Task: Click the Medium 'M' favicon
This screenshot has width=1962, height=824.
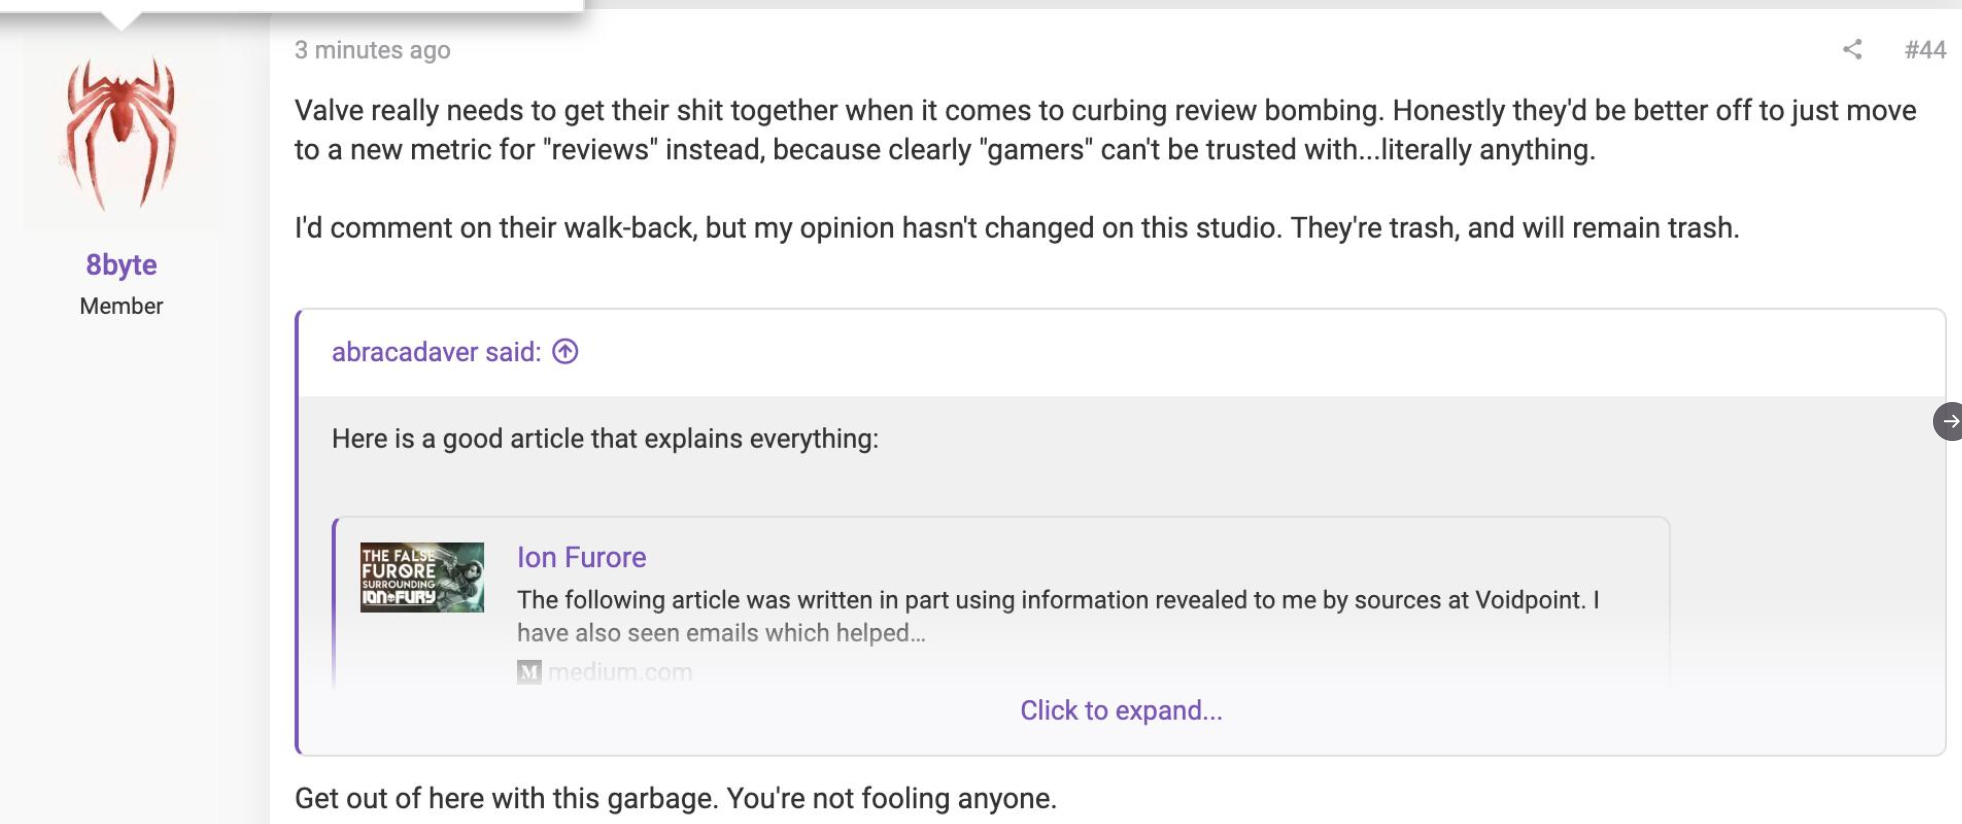Action: 529,672
